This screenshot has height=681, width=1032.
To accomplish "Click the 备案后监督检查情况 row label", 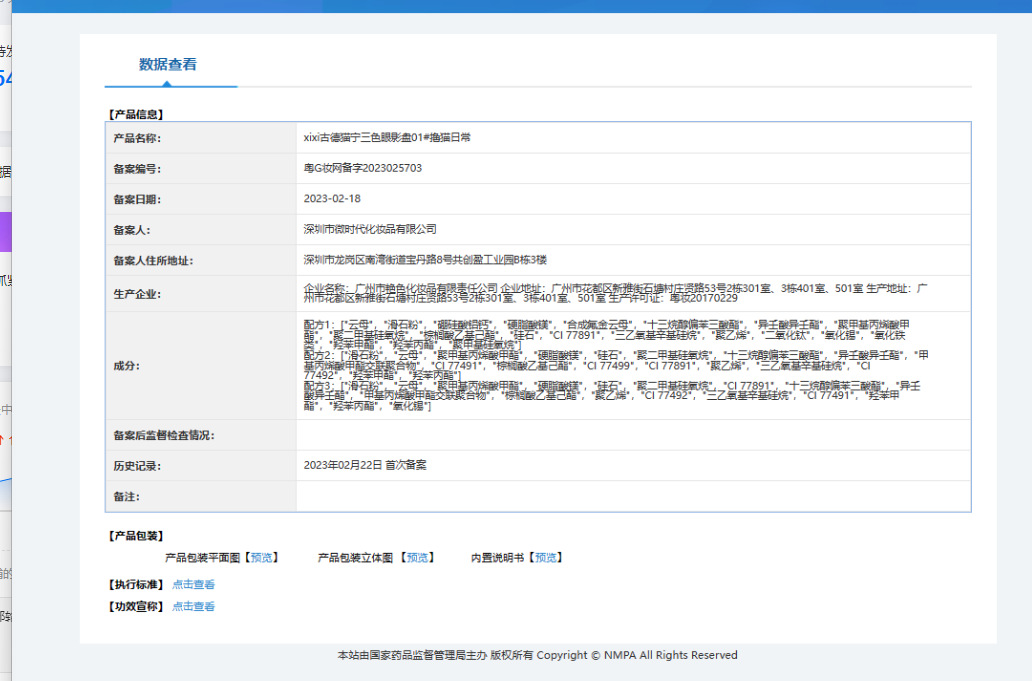I will coord(164,435).
